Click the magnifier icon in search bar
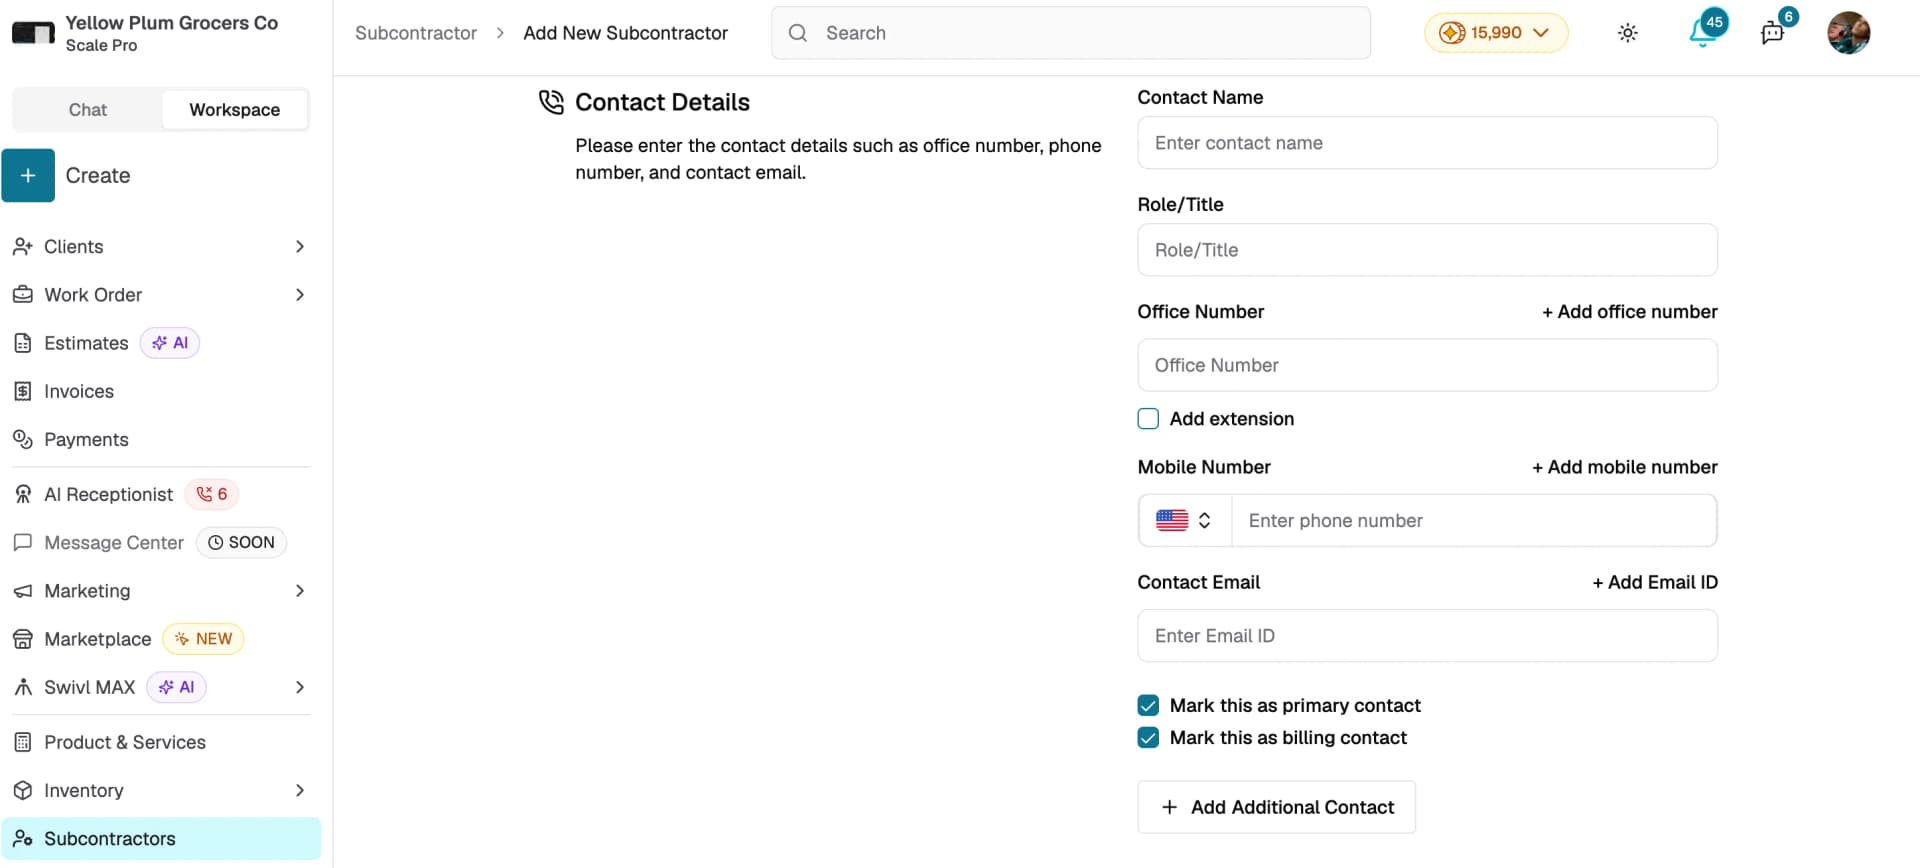1920x868 pixels. (797, 33)
